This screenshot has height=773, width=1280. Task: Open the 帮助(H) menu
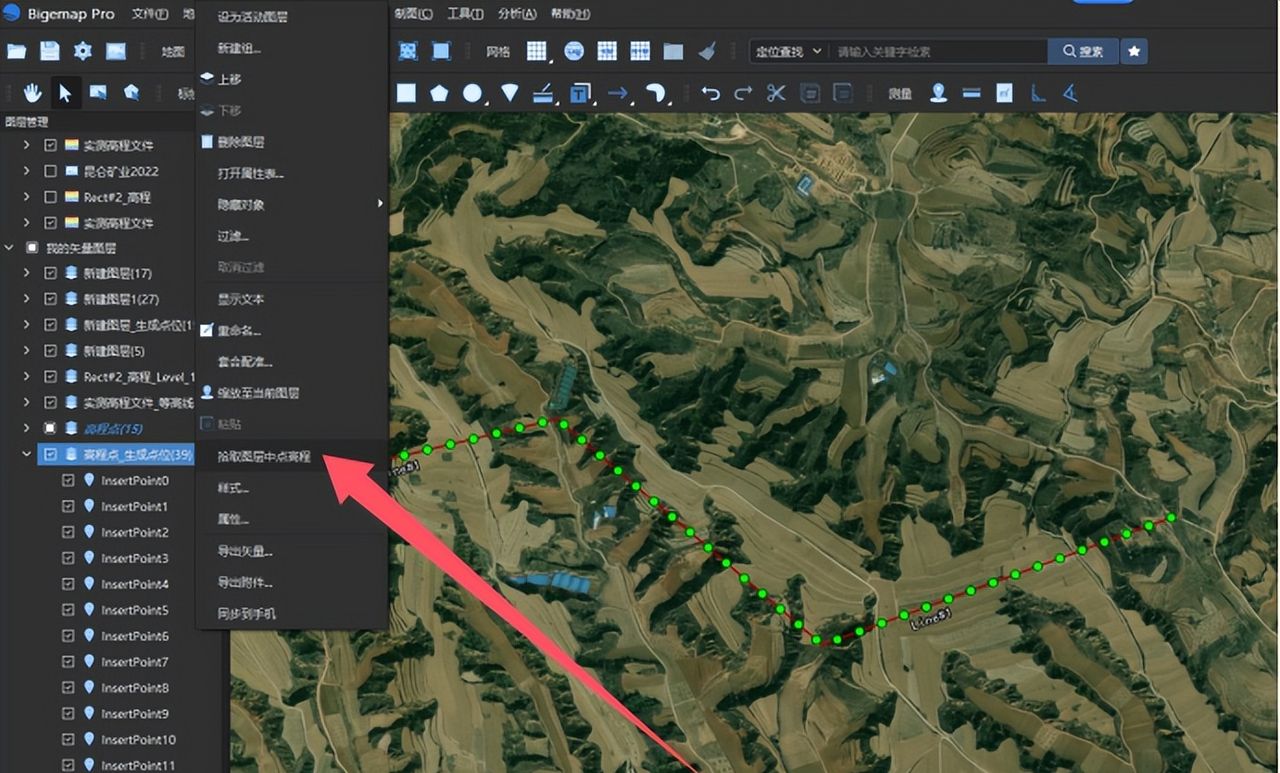point(569,14)
